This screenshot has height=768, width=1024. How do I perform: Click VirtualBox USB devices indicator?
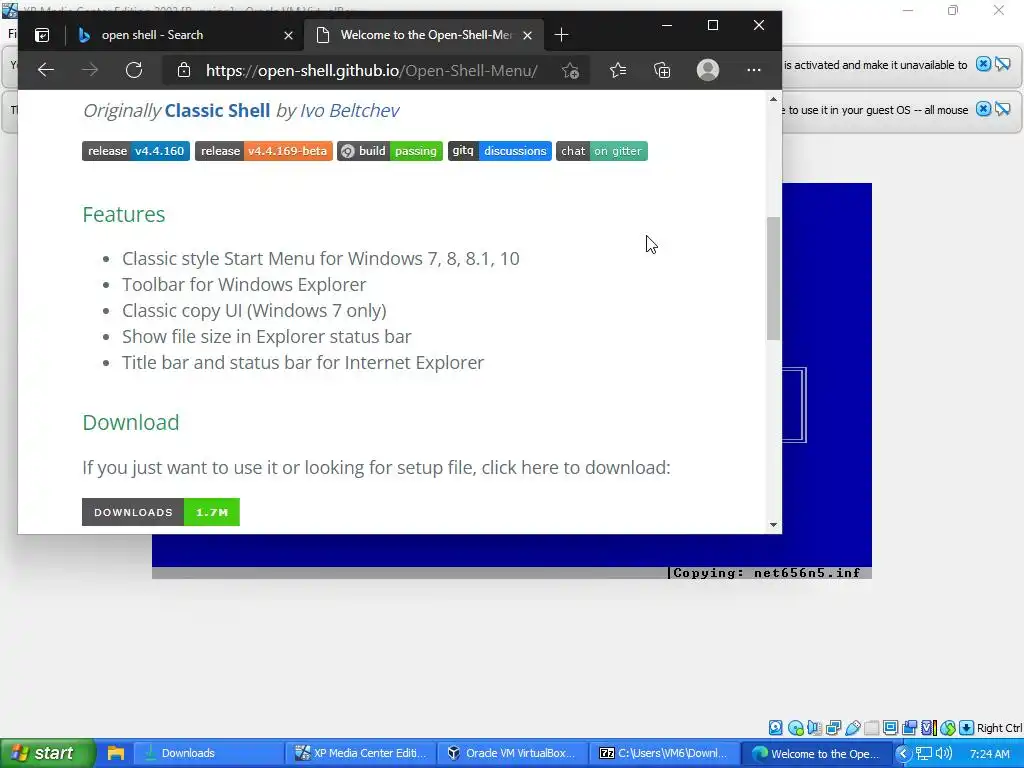click(853, 728)
